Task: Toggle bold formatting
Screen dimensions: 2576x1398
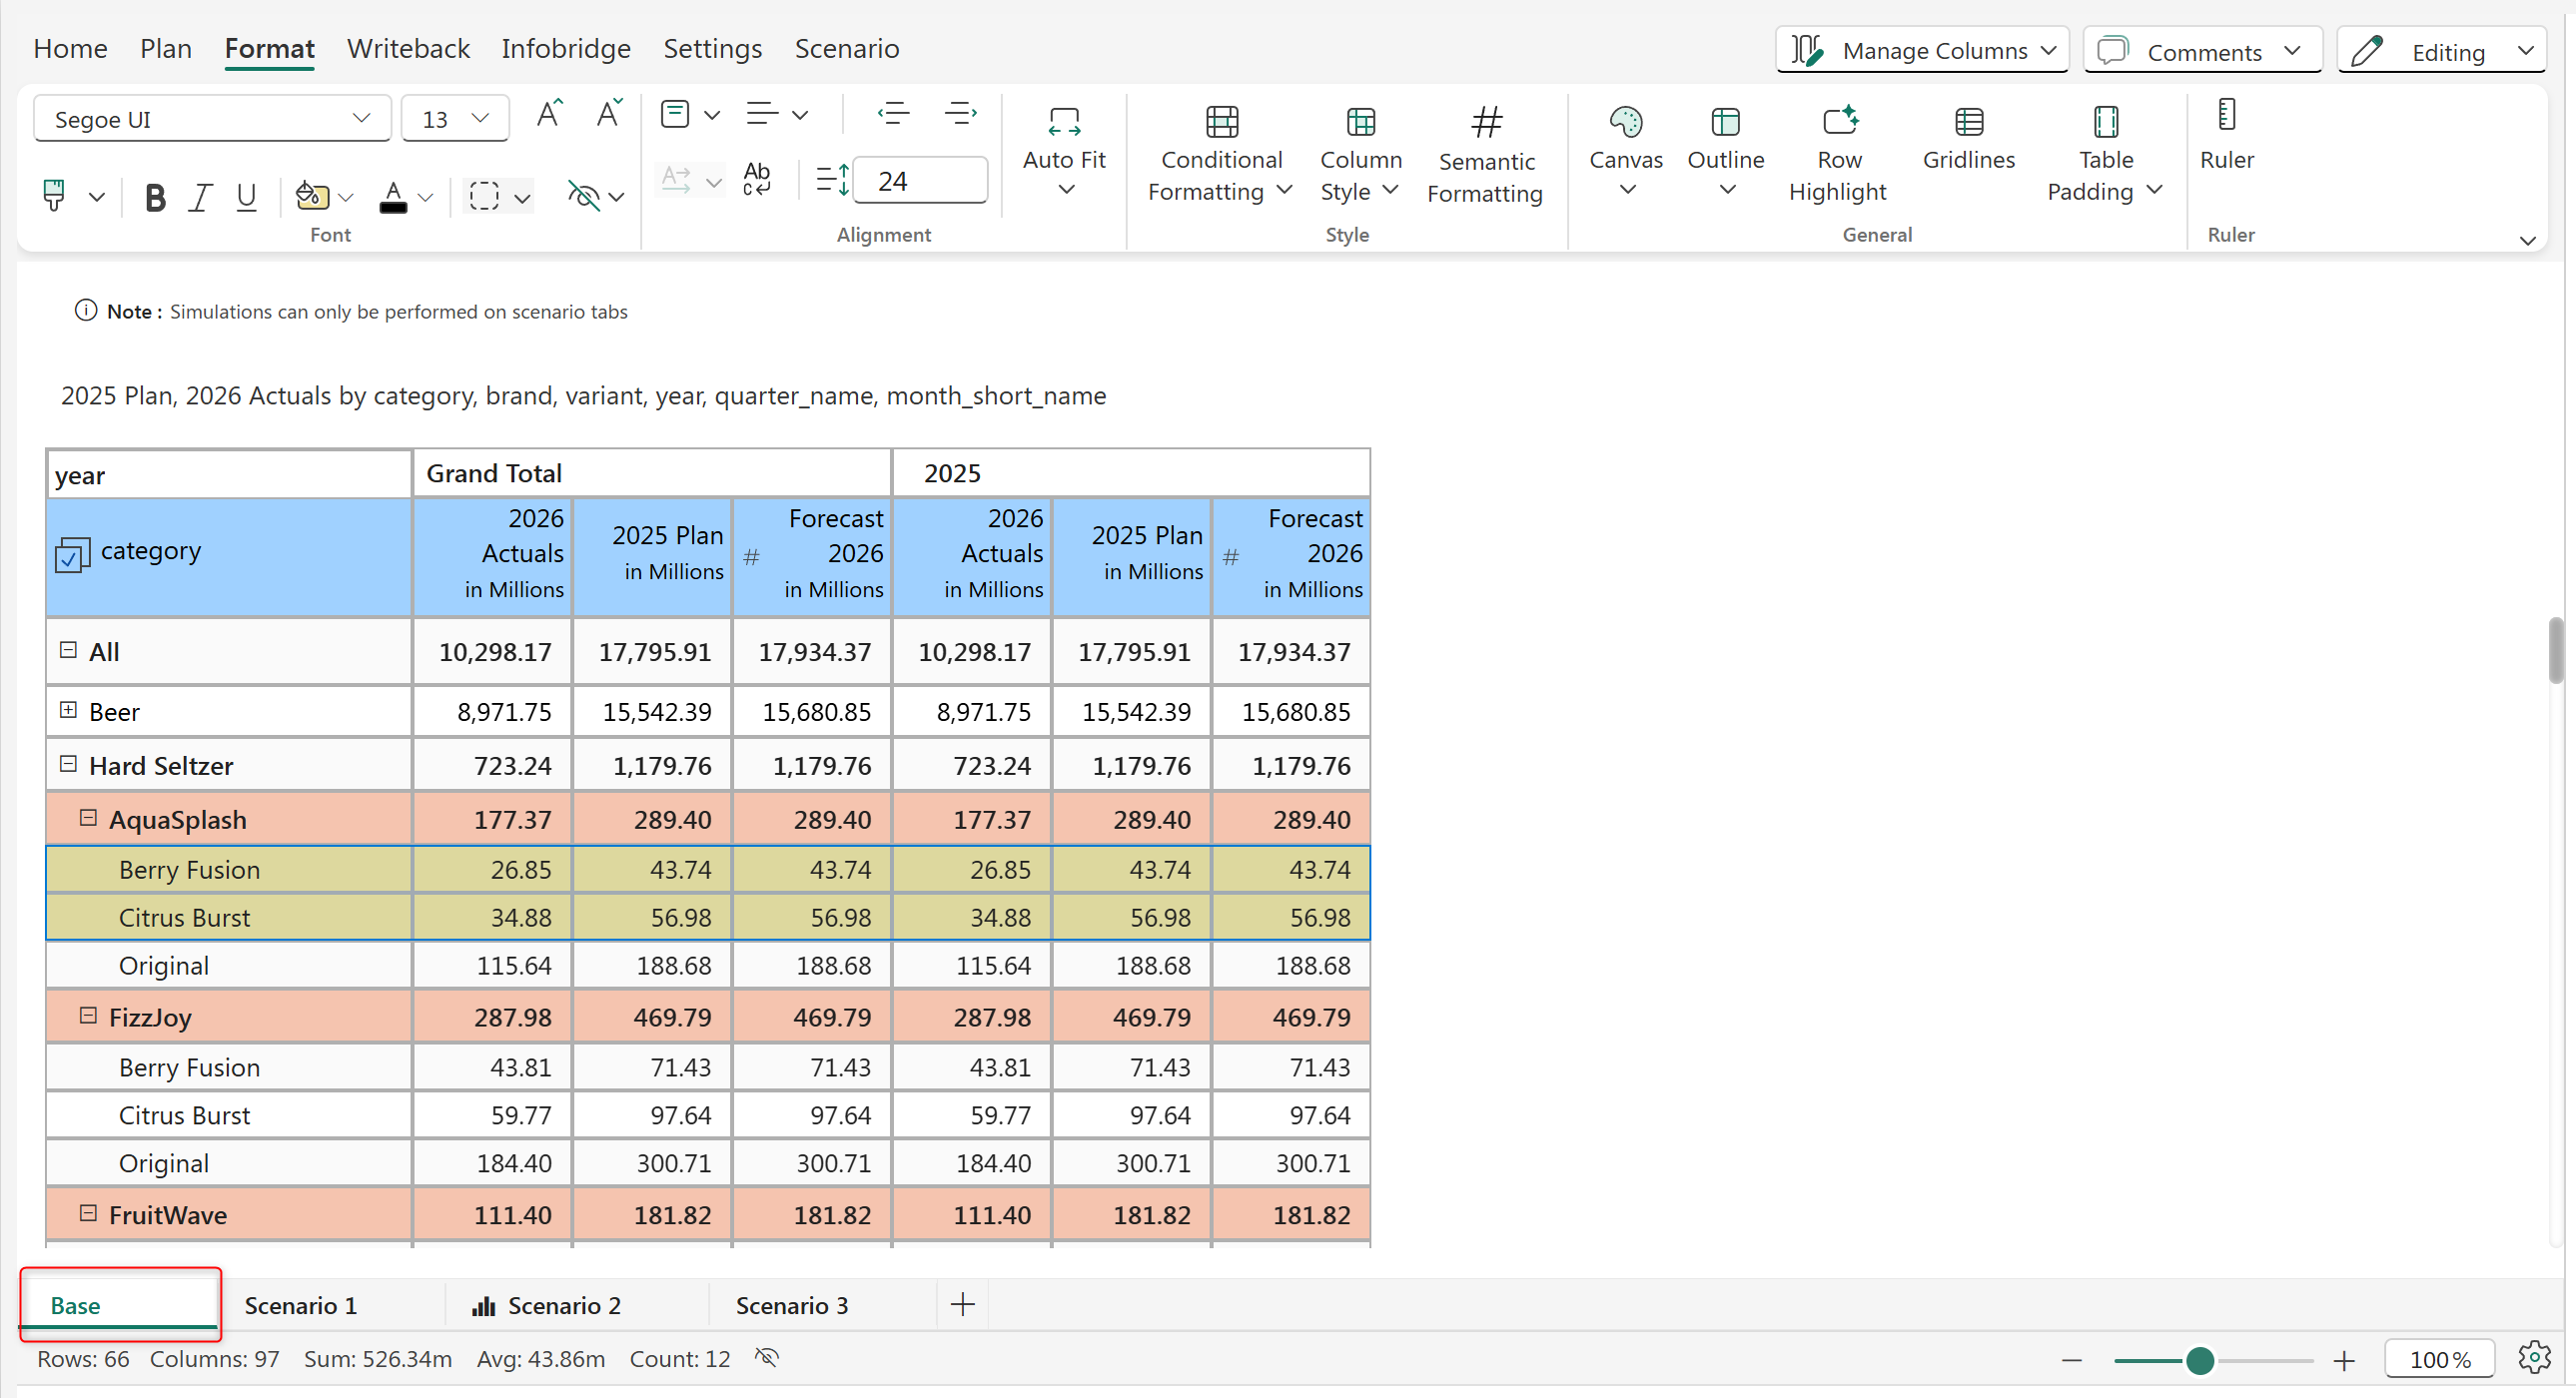Action: (x=154, y=197)
